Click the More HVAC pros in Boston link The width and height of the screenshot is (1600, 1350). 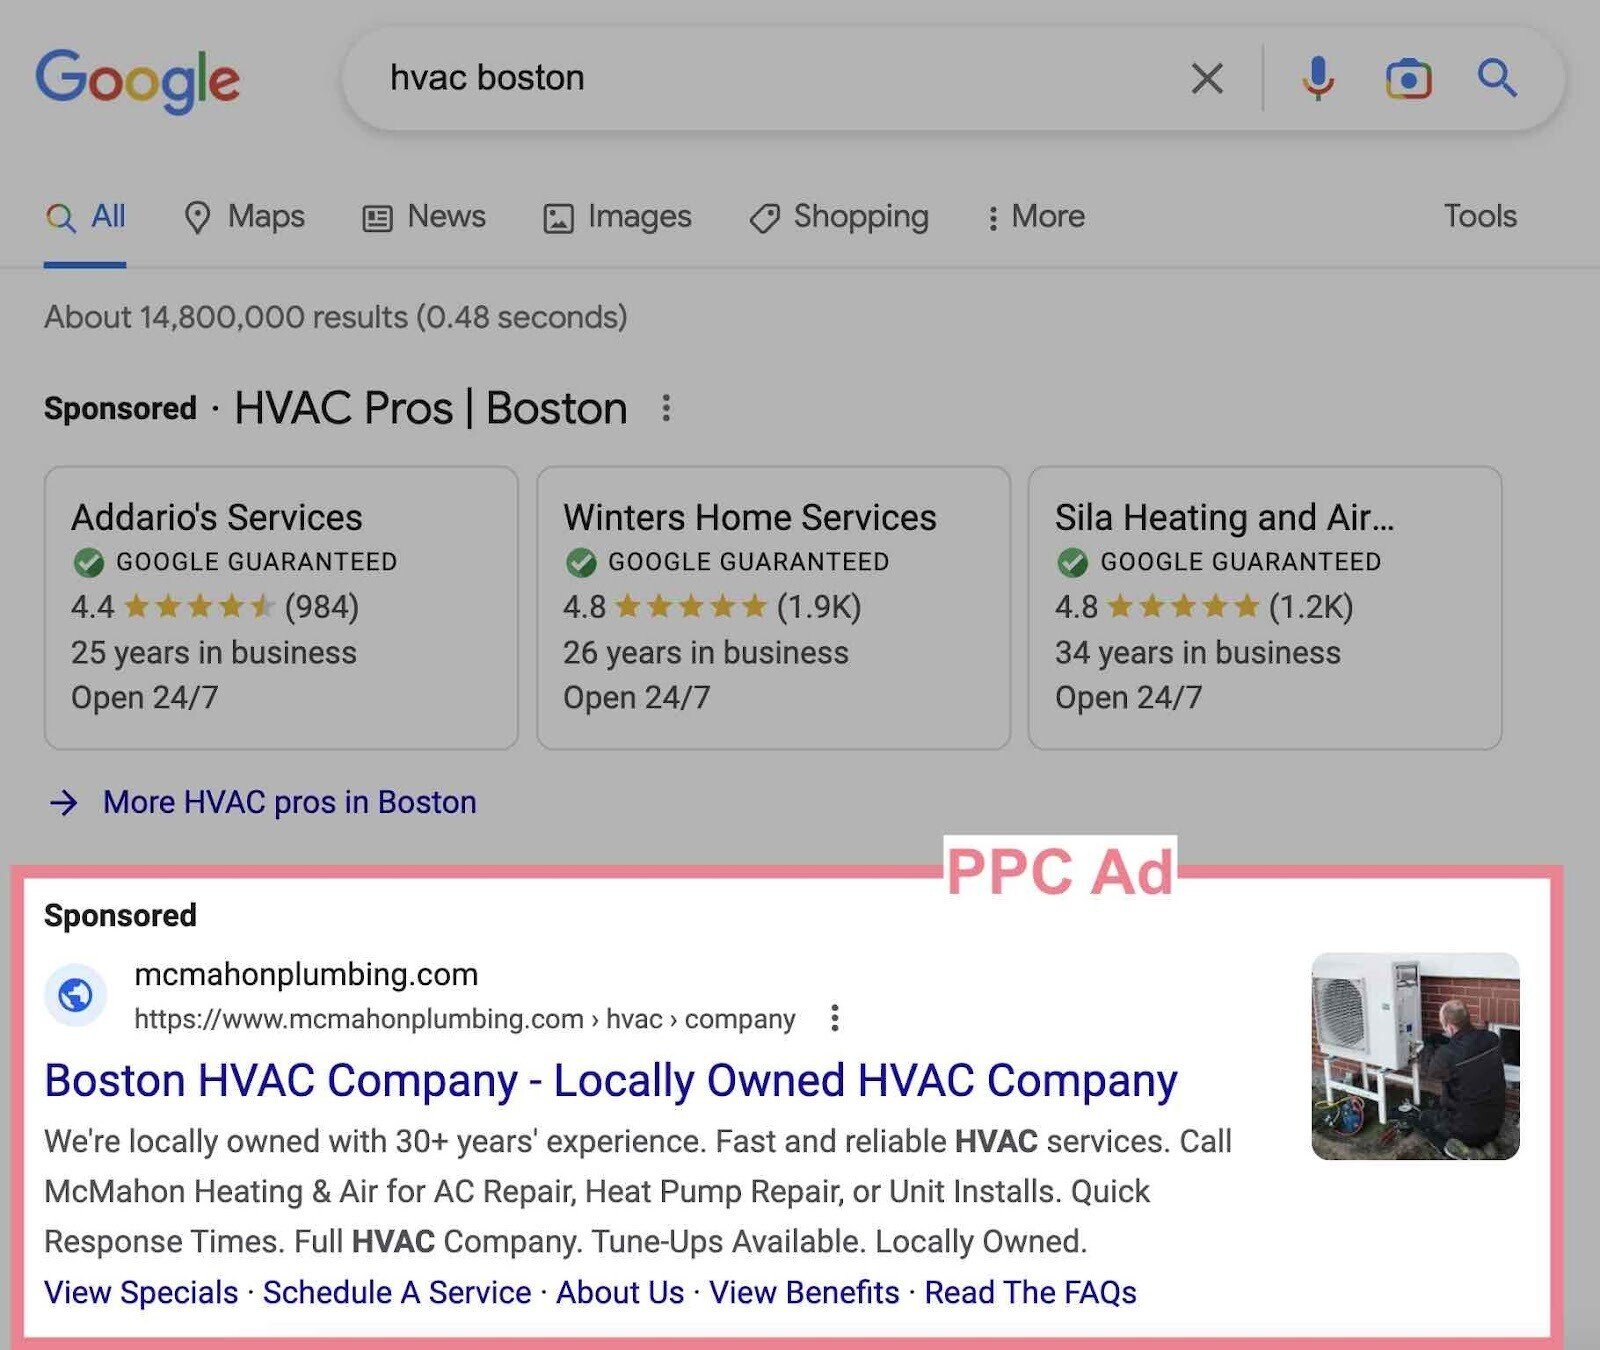click(287, 801)
